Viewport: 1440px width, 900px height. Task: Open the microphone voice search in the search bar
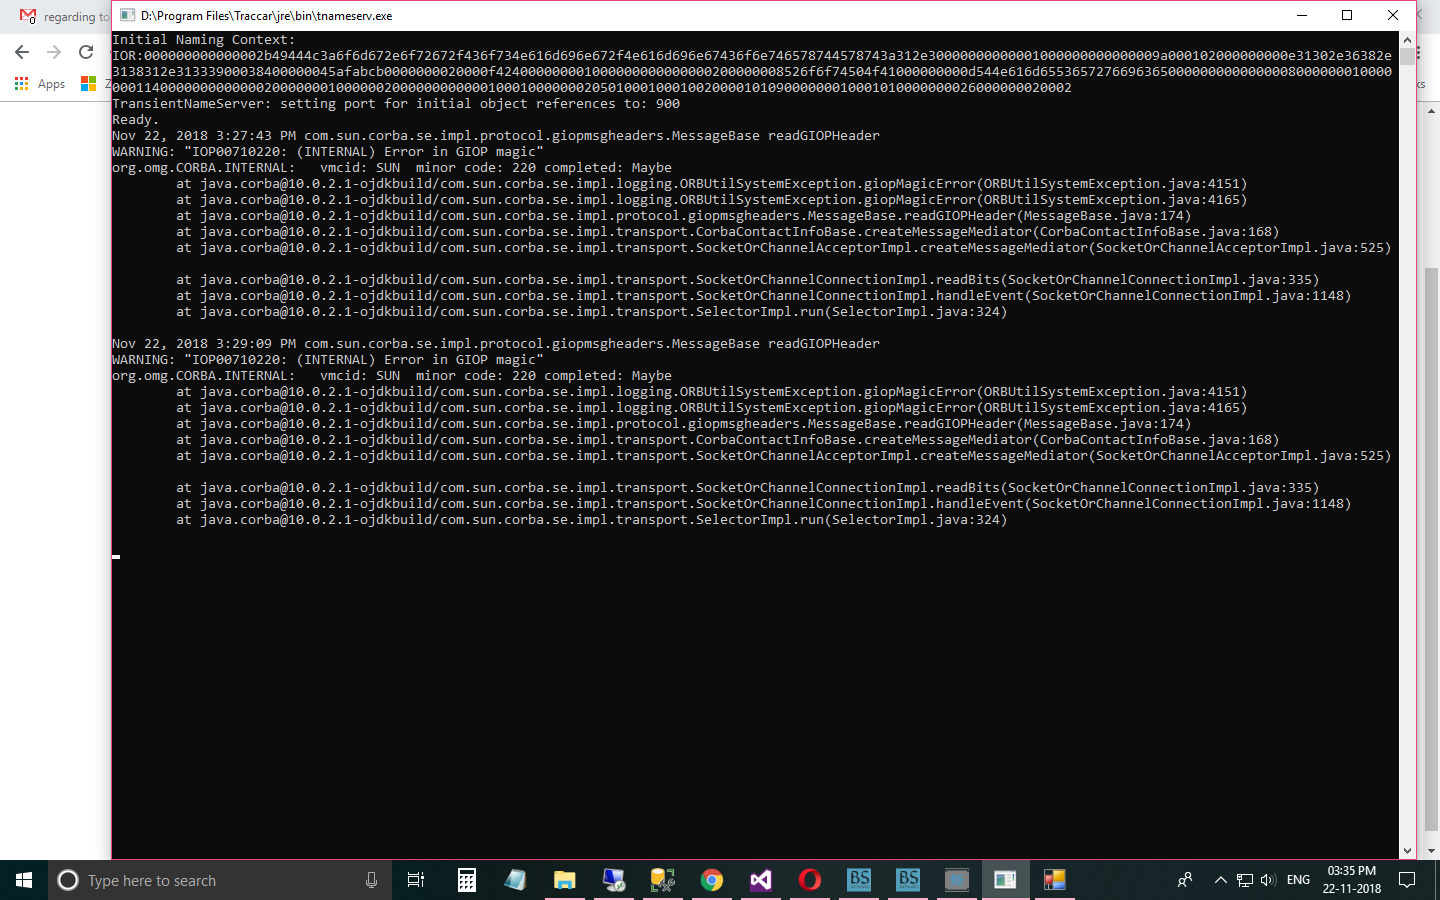[x=373, y=880]
